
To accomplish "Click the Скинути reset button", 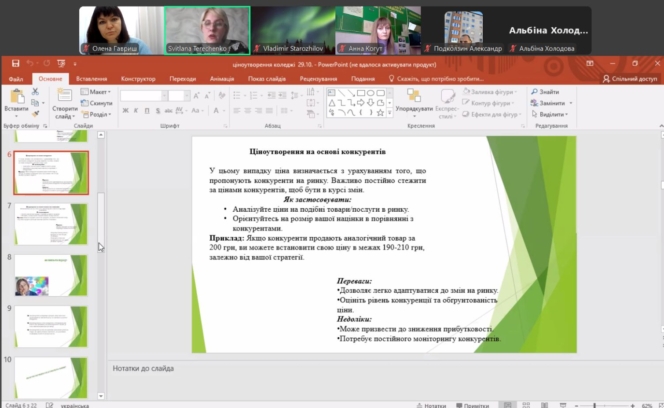I will coord(99,102).
